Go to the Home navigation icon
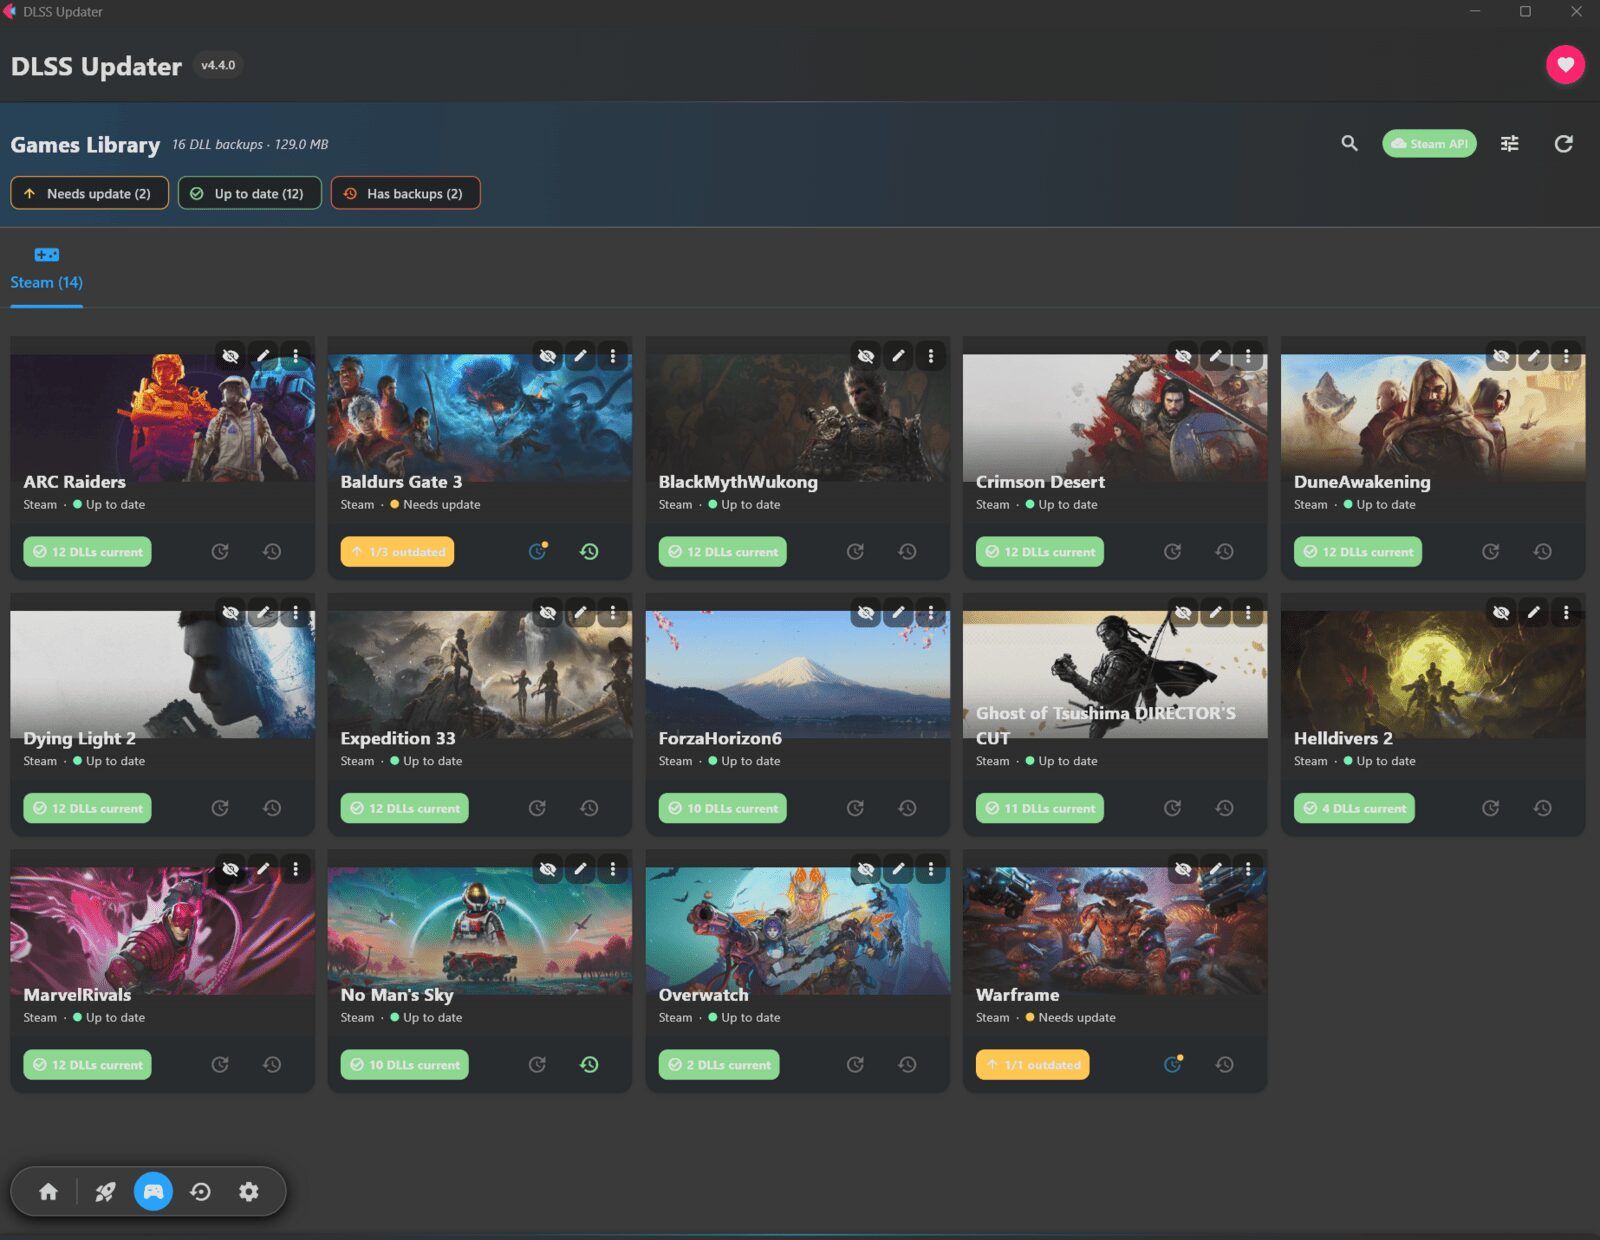This screenshot has height=1240, width=1600. (x=48, y=1191)
